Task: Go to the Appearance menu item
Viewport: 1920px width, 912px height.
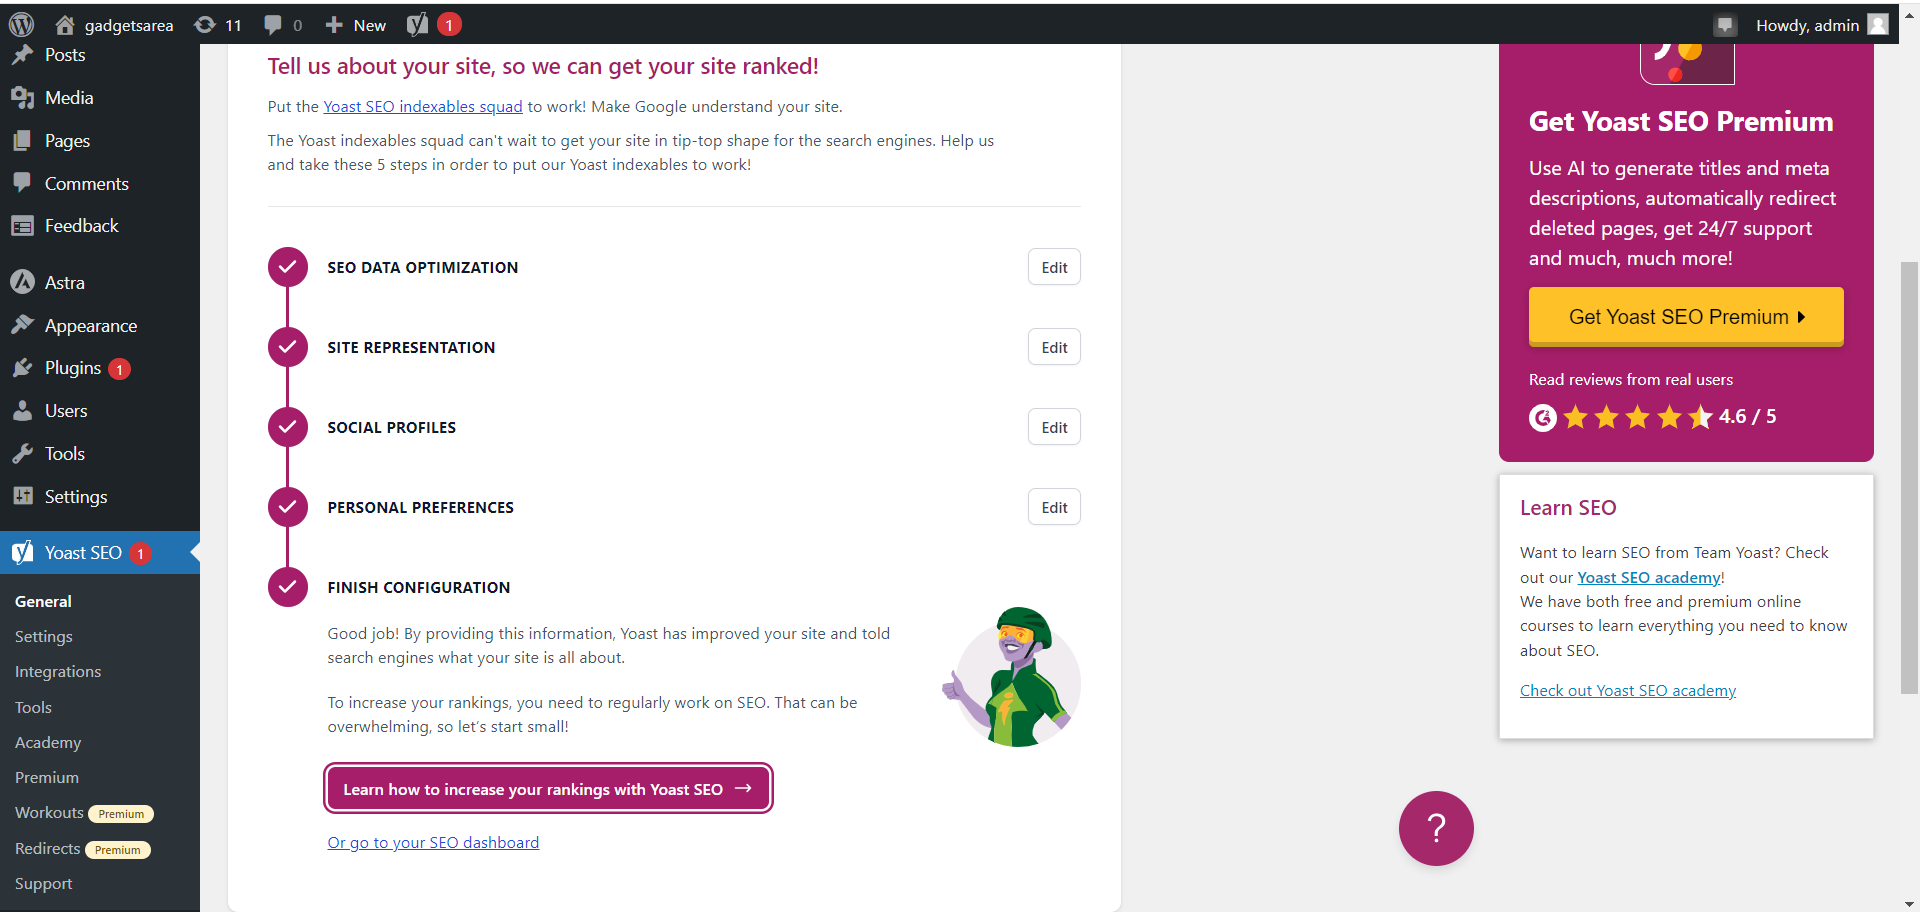Action: [90, 326]
